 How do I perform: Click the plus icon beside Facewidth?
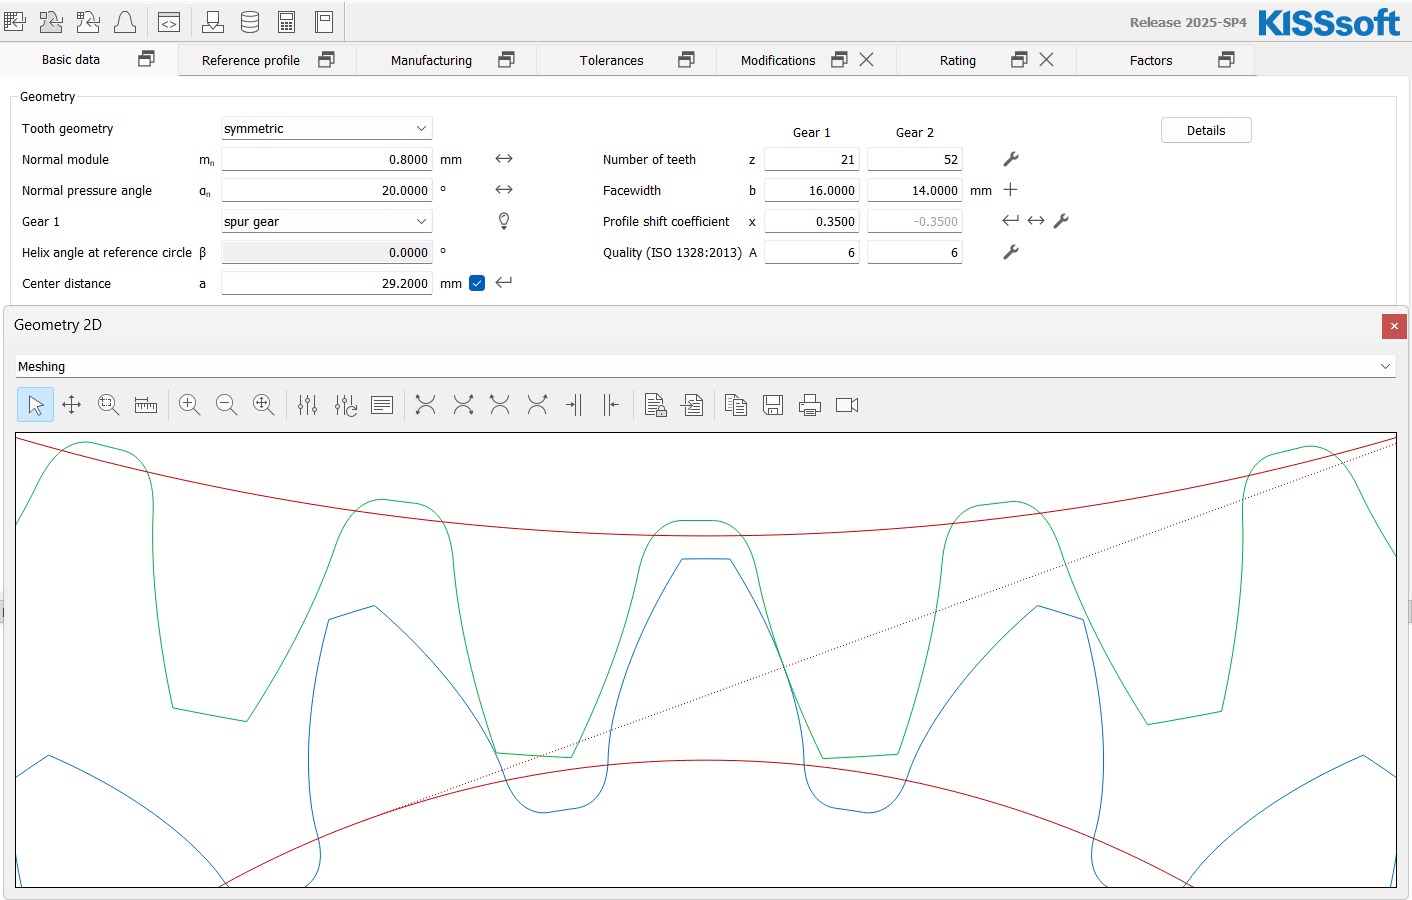(x=1010, y=190)
